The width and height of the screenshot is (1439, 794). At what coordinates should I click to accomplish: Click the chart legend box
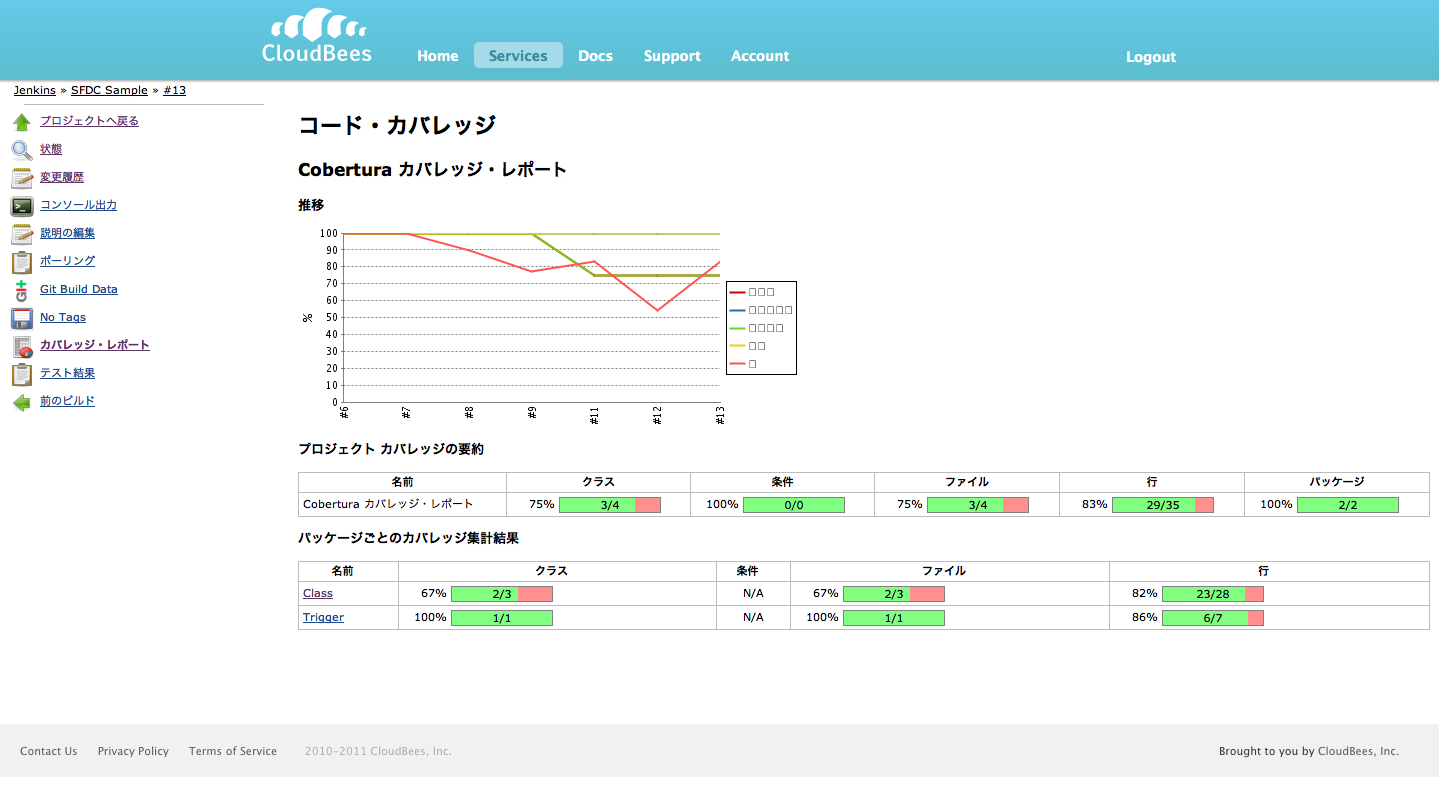[761, 328]
